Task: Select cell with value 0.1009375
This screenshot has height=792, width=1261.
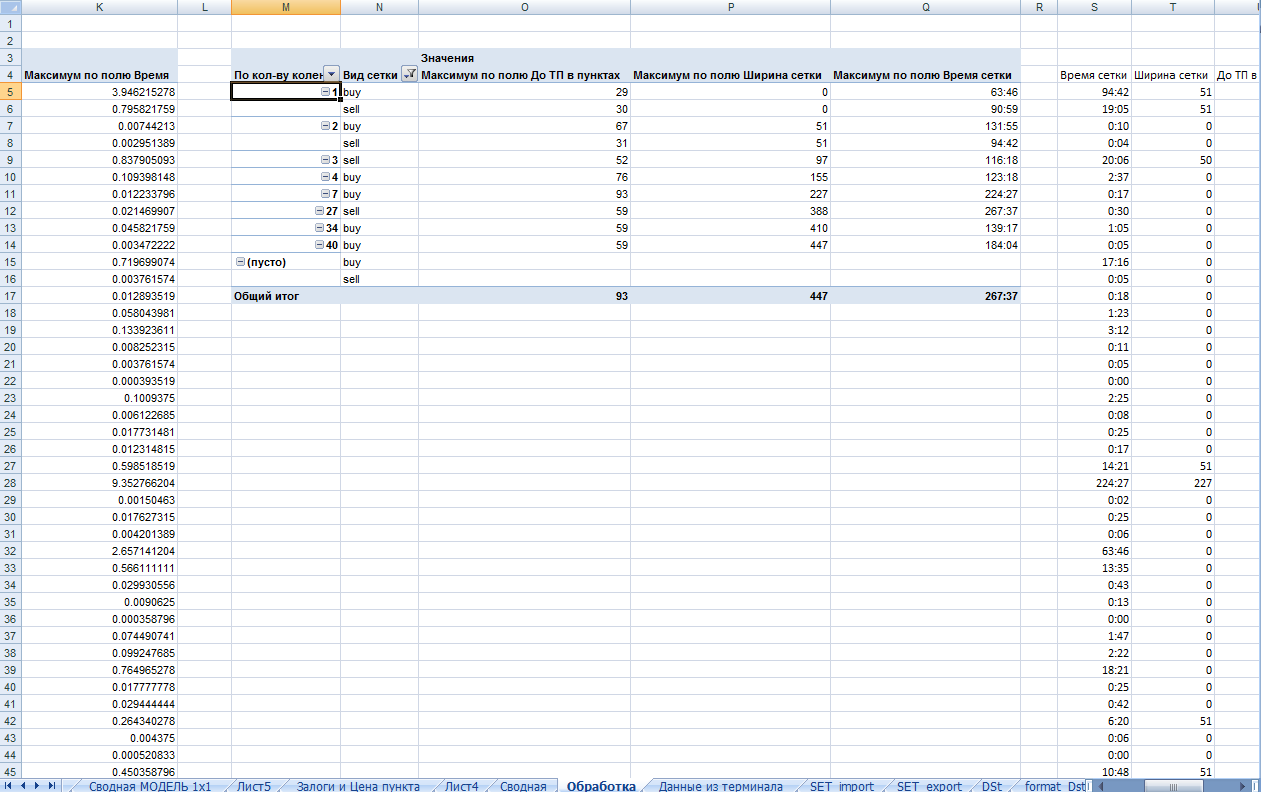Action: (x=99, y=398)
